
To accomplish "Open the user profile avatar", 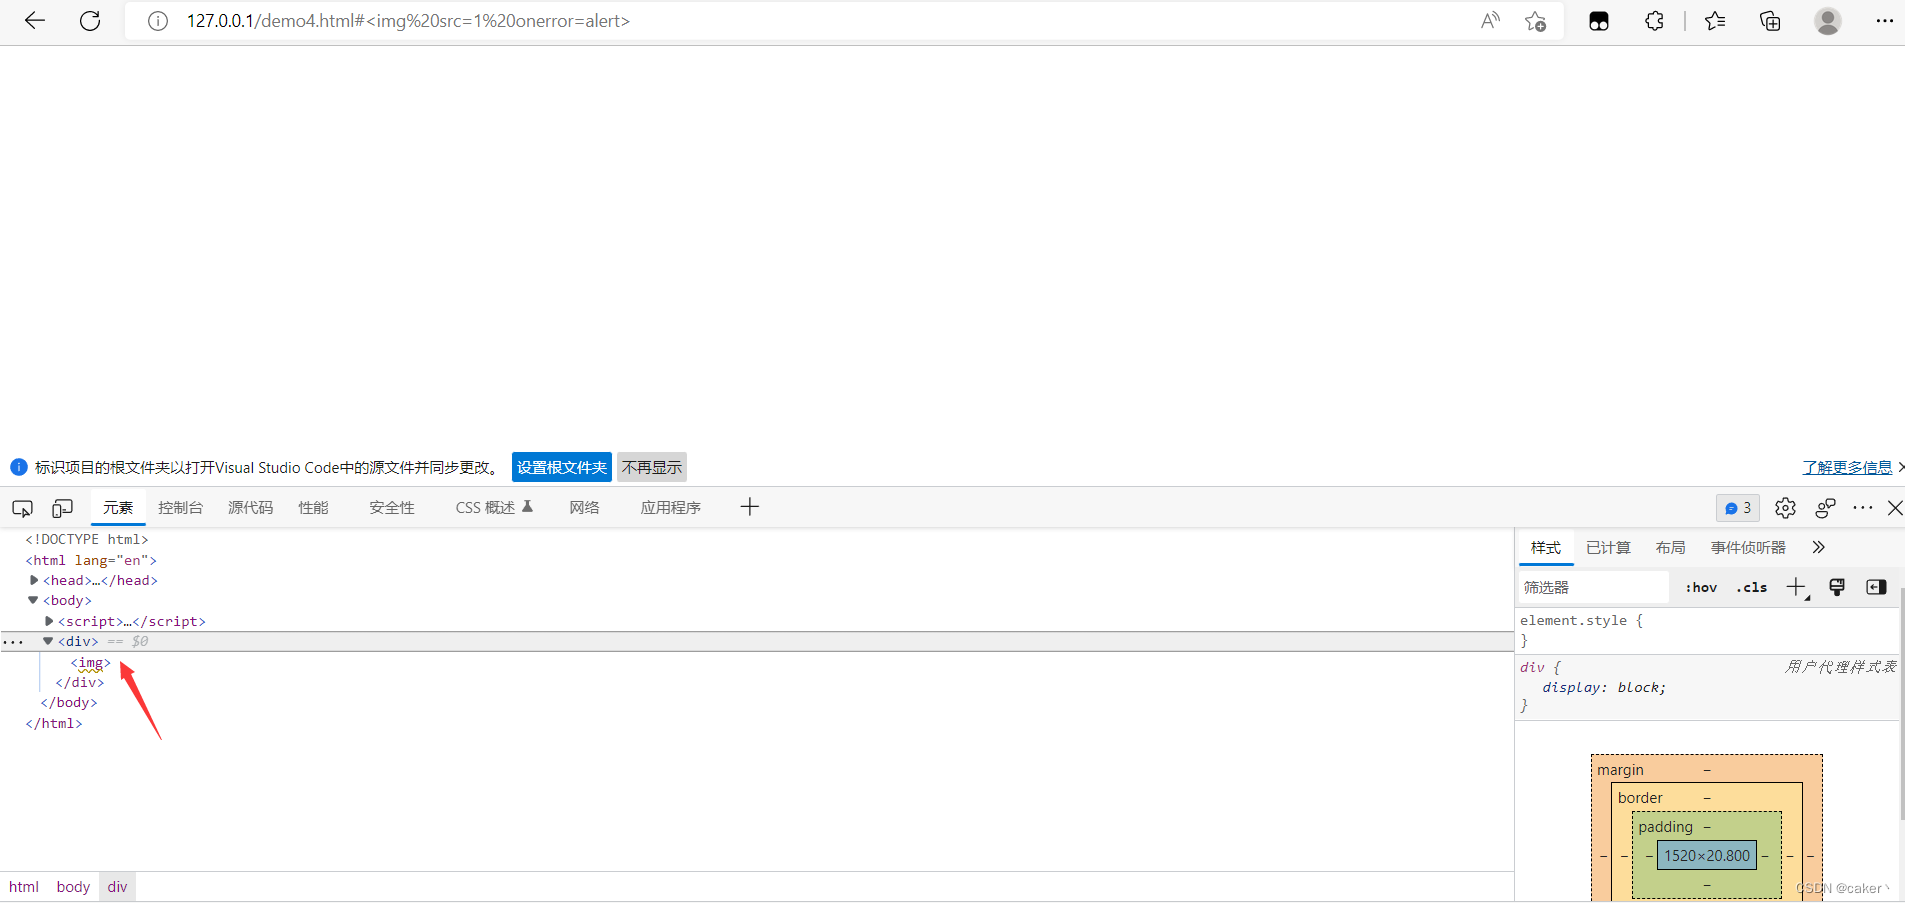I will coord(1828,21).
